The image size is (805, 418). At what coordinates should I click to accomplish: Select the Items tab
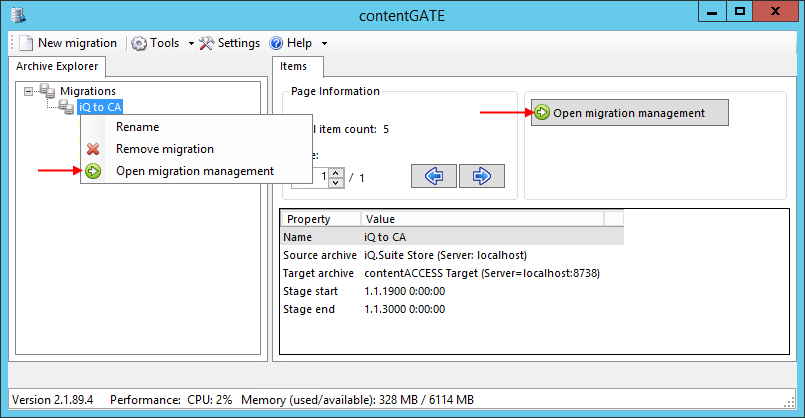pyautogui.click(x=294, y=67)
